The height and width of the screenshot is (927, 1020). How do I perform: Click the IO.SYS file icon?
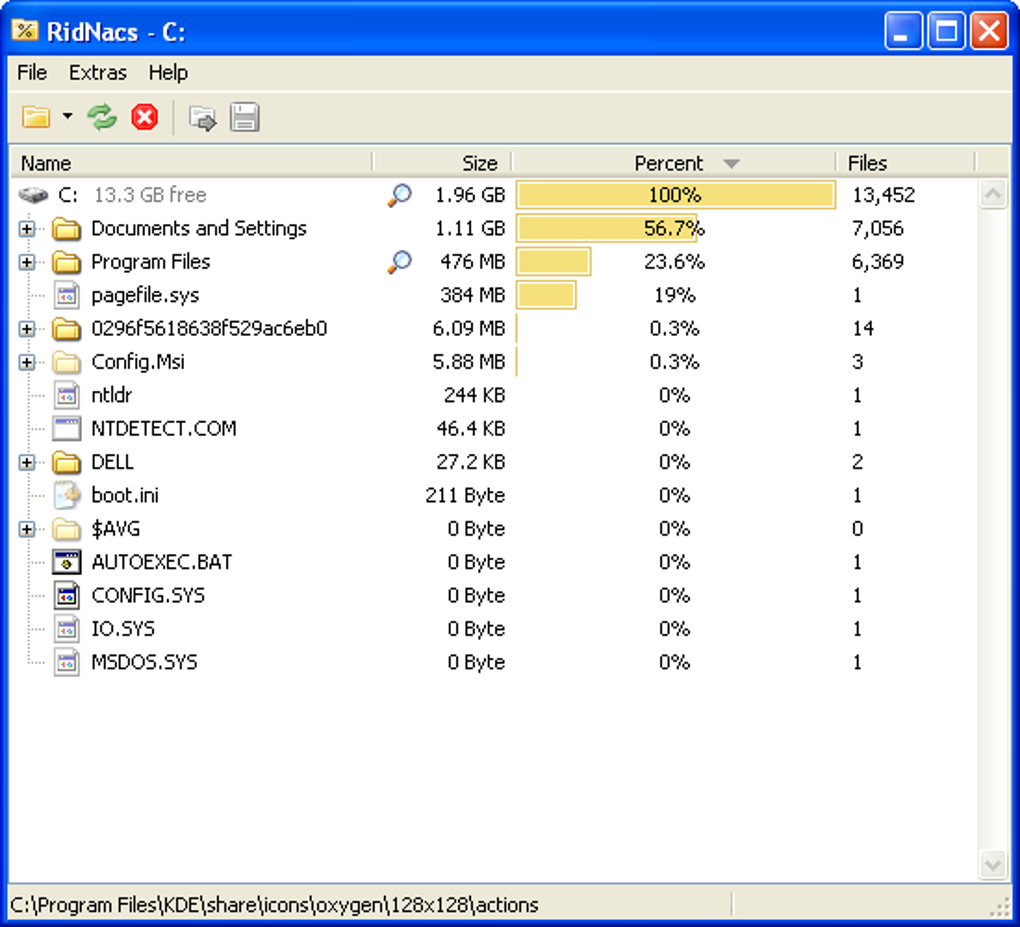coord(66,629)
